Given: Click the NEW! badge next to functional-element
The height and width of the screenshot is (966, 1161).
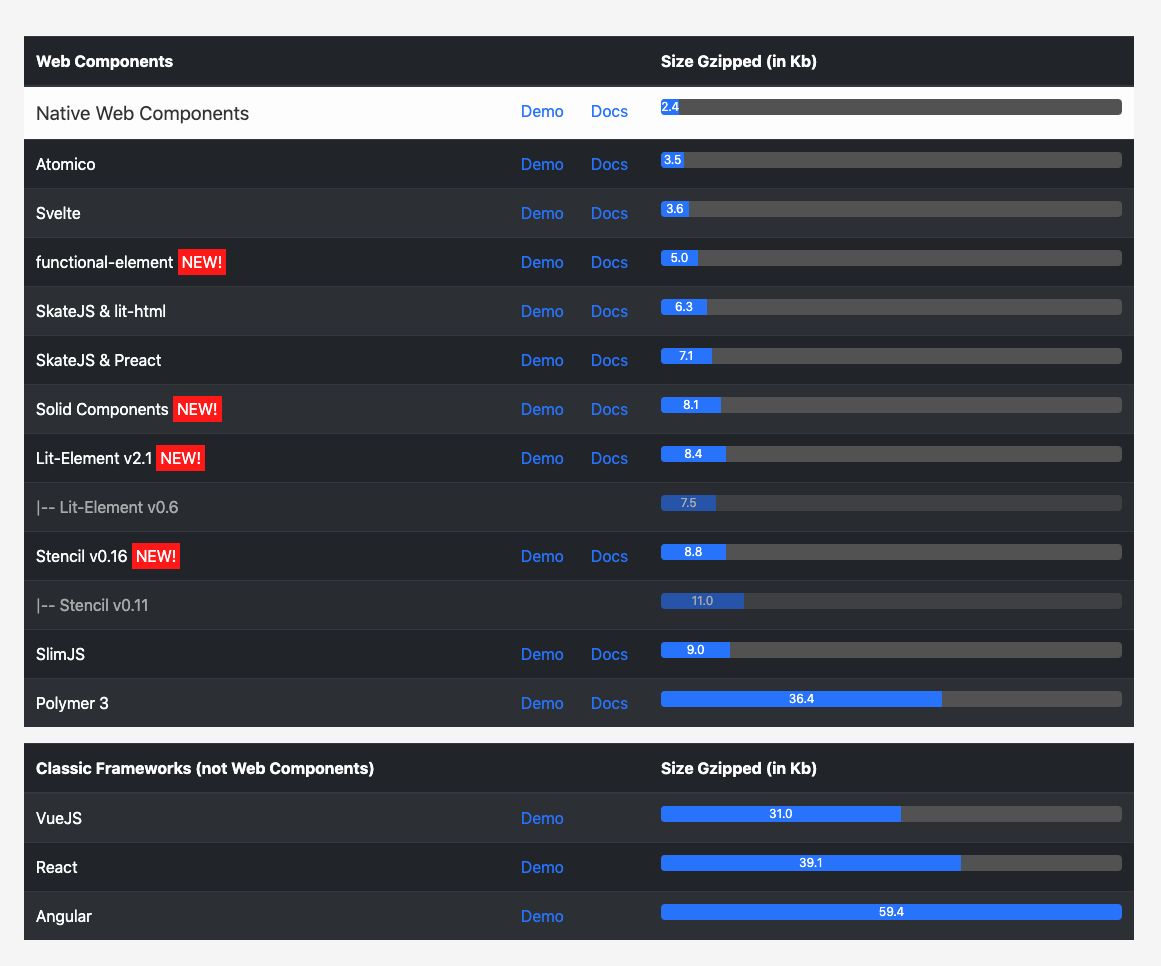Looking at the screenshot, I should pyautogui.click(x=201, y=262).
